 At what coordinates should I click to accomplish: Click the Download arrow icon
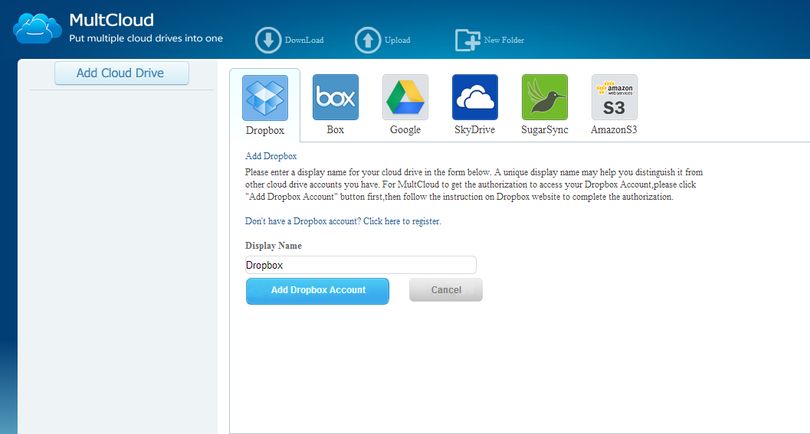click(x=268, y=40)
